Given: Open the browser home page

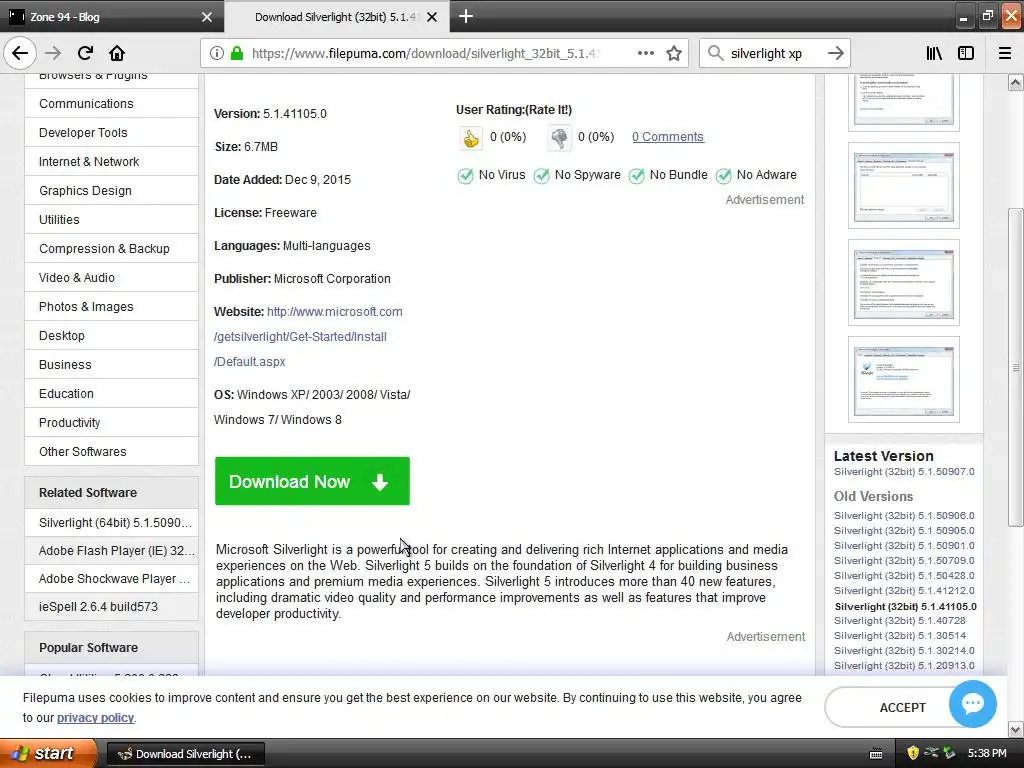Looking at the screenshot, I should [x=117, y=53].
